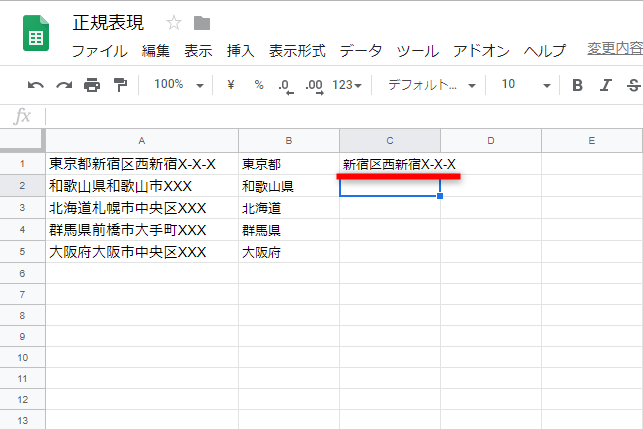Open the ヘルプ menu
This screenshot has height=429, width=643.
coord(545,51)
